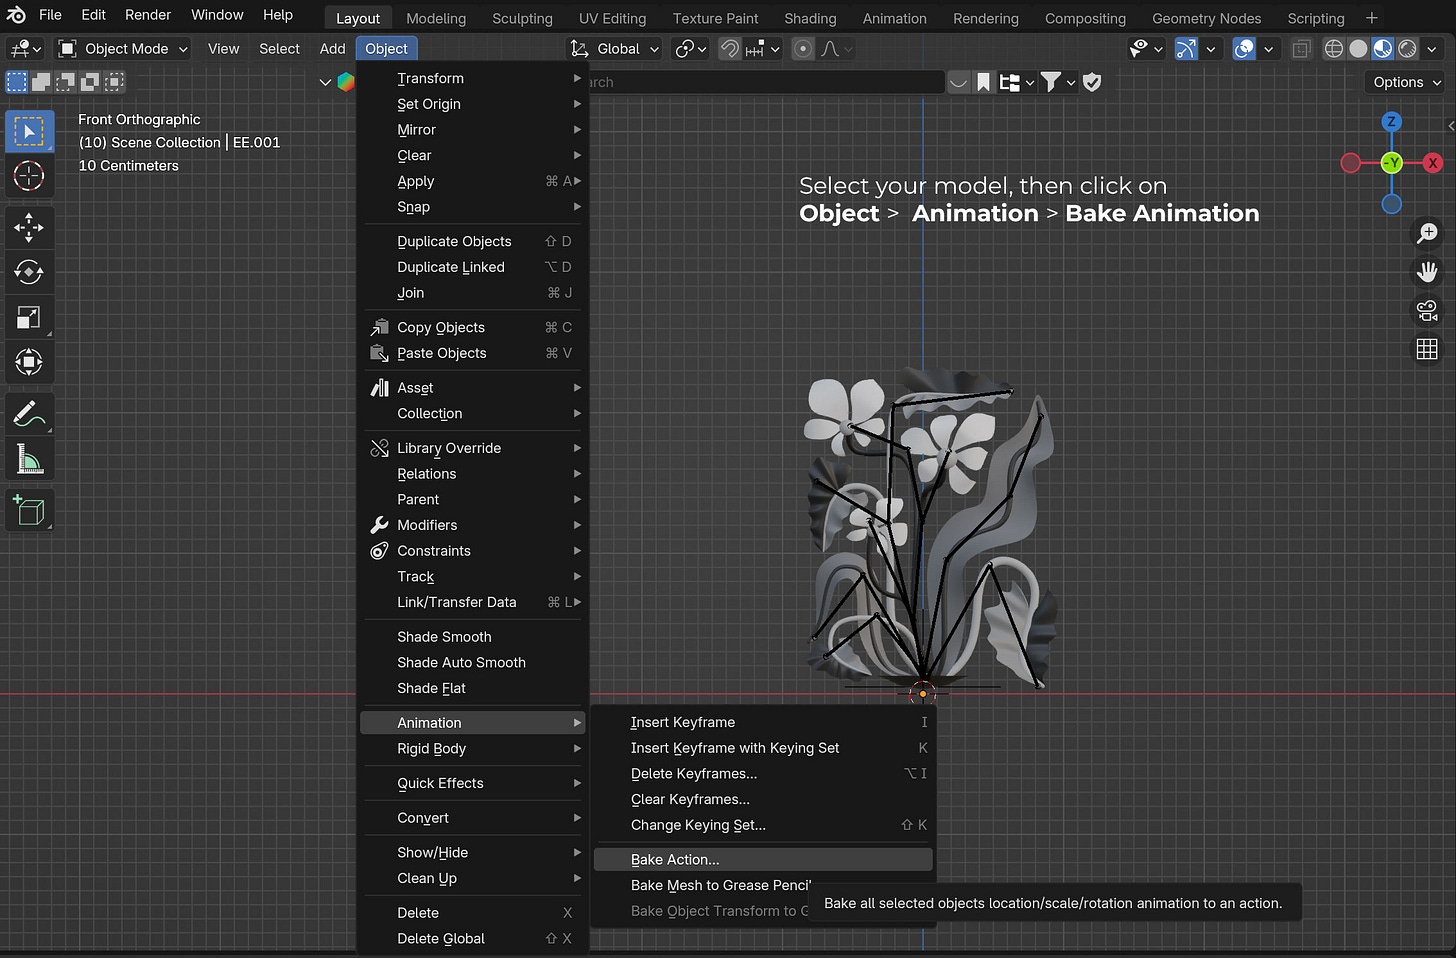
Task: Click the red X axis gizmo ball
Action: [1432, 163]
